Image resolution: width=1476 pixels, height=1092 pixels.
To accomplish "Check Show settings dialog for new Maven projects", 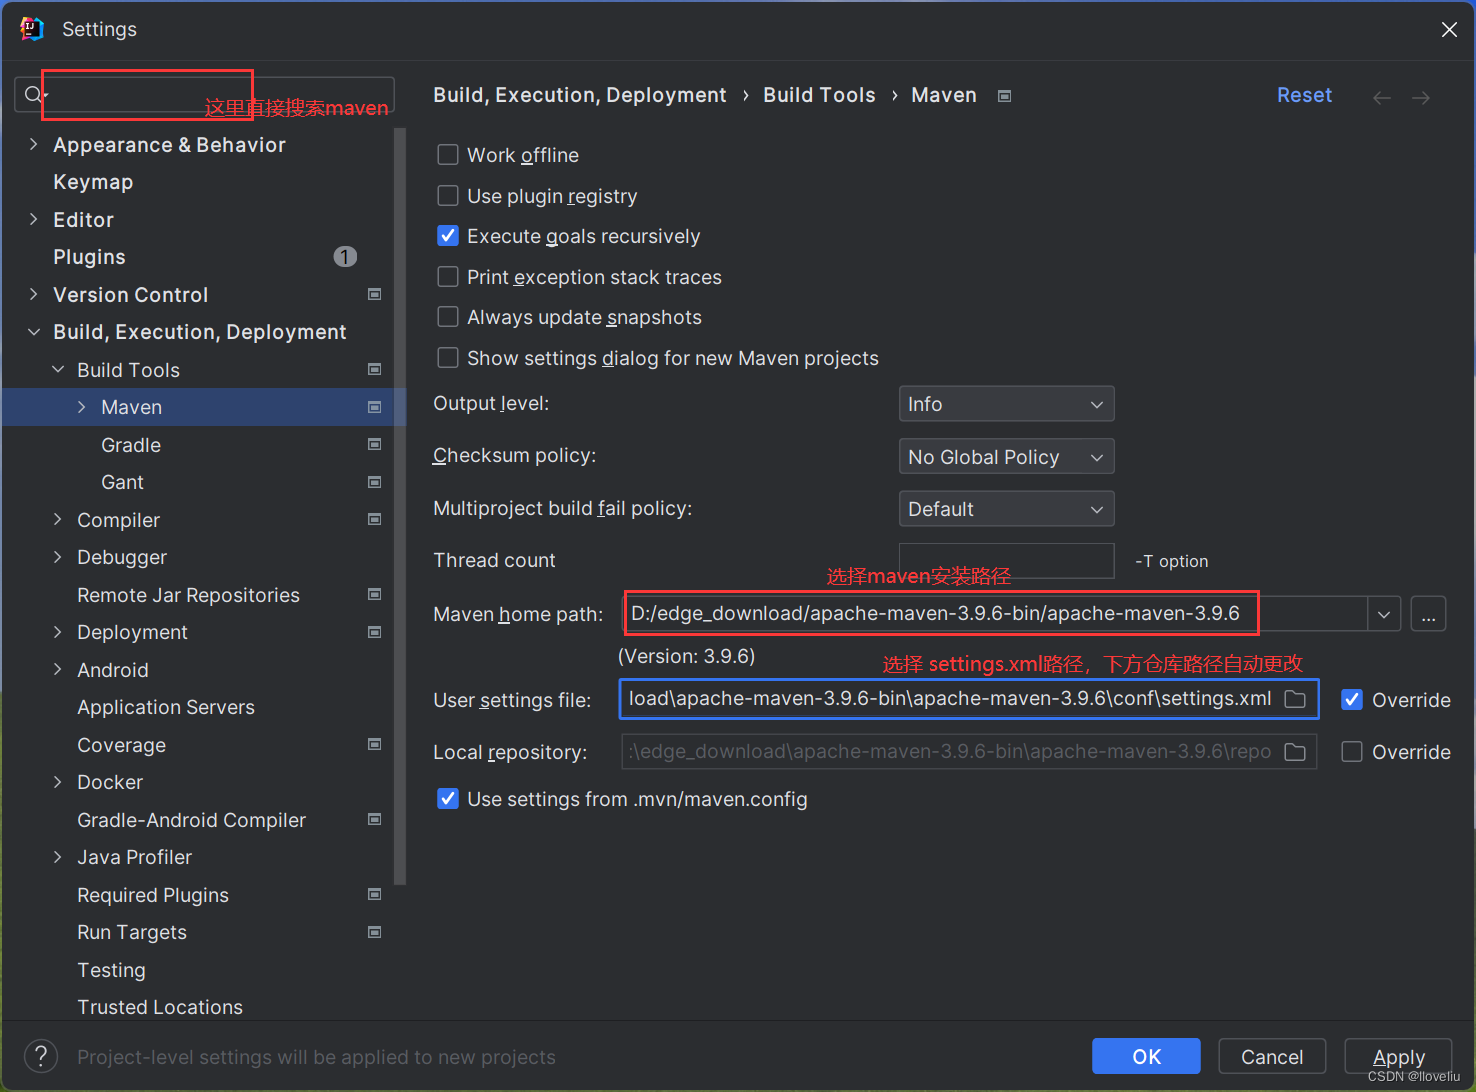I will click(448, 358).
